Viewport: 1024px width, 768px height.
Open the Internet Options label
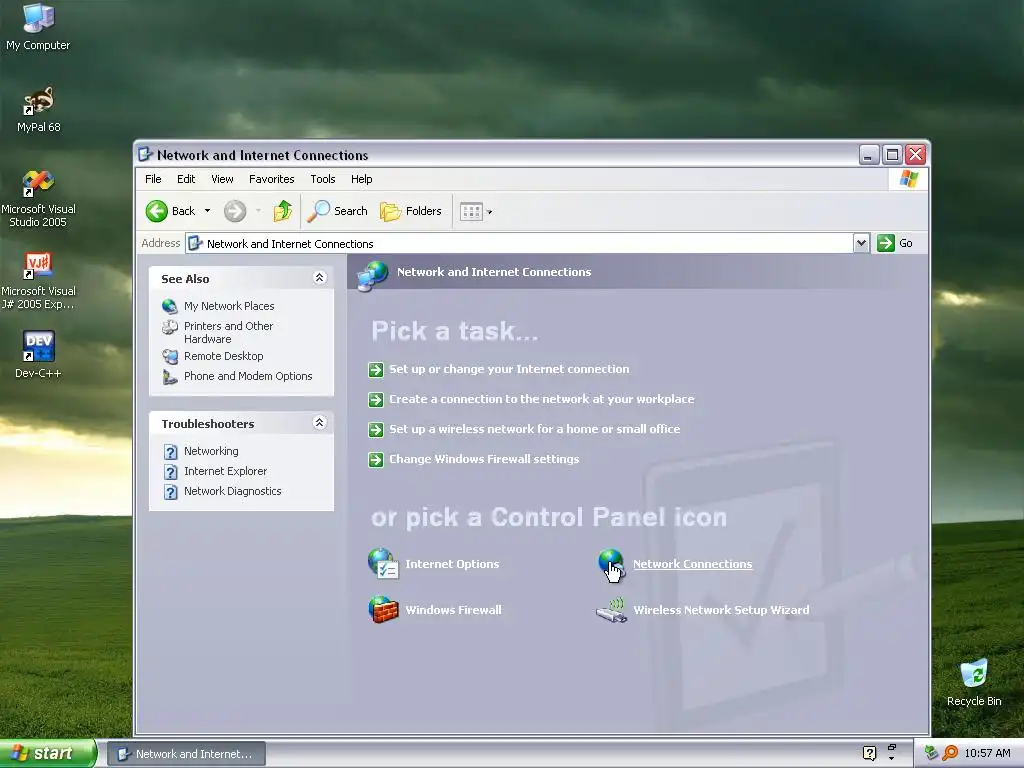coord(452,564)
